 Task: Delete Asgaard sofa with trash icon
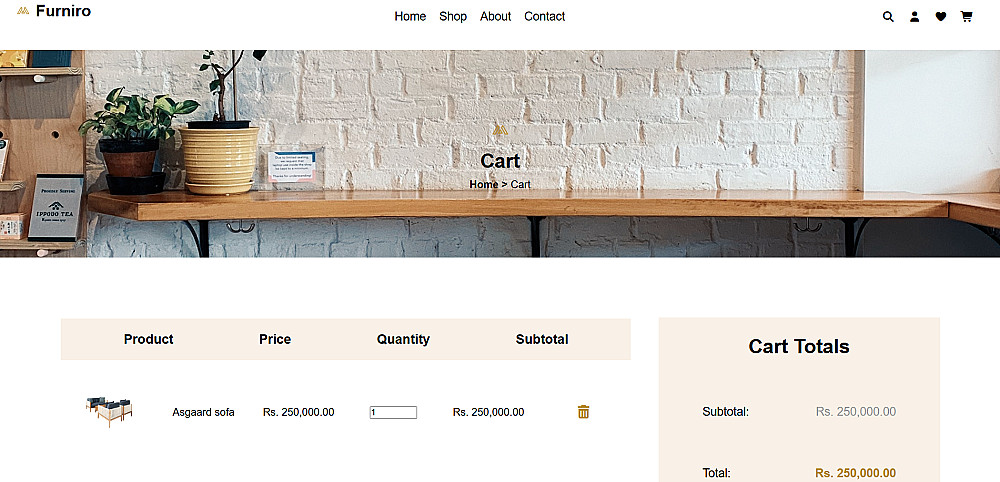point(584,412)
